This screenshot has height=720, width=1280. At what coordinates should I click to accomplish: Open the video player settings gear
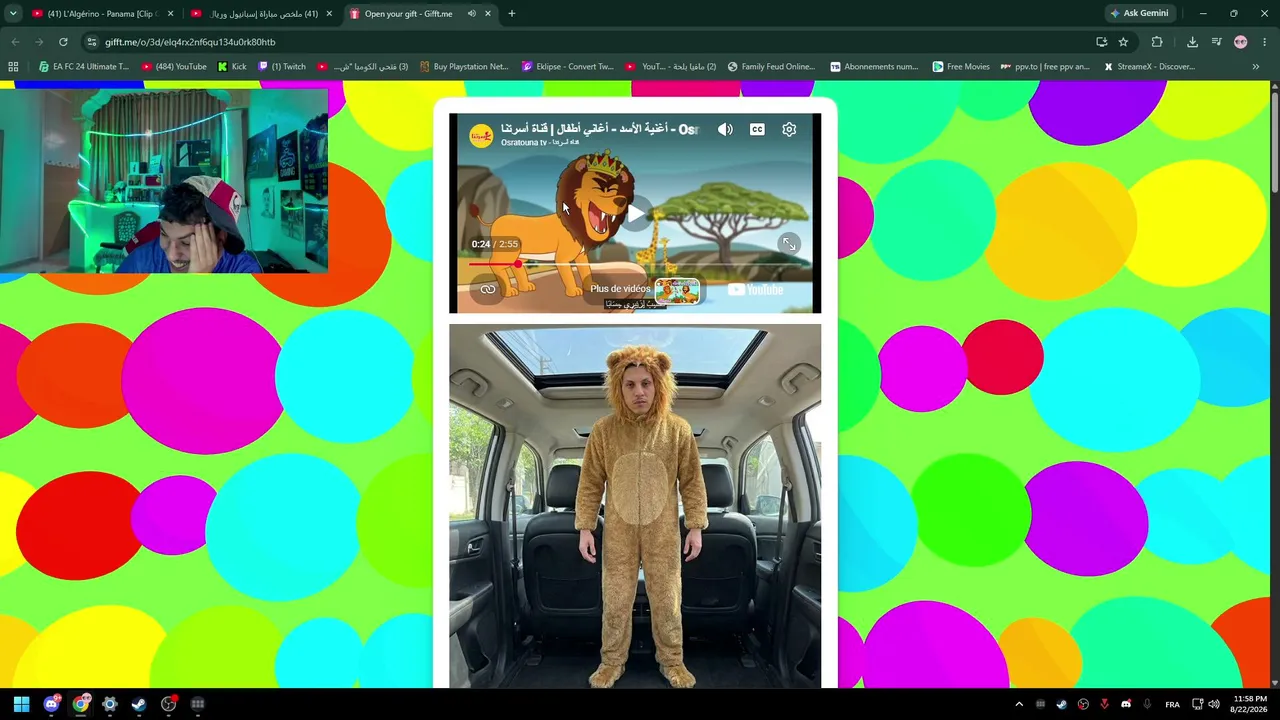pyautogui.click(x=789, y=129)
